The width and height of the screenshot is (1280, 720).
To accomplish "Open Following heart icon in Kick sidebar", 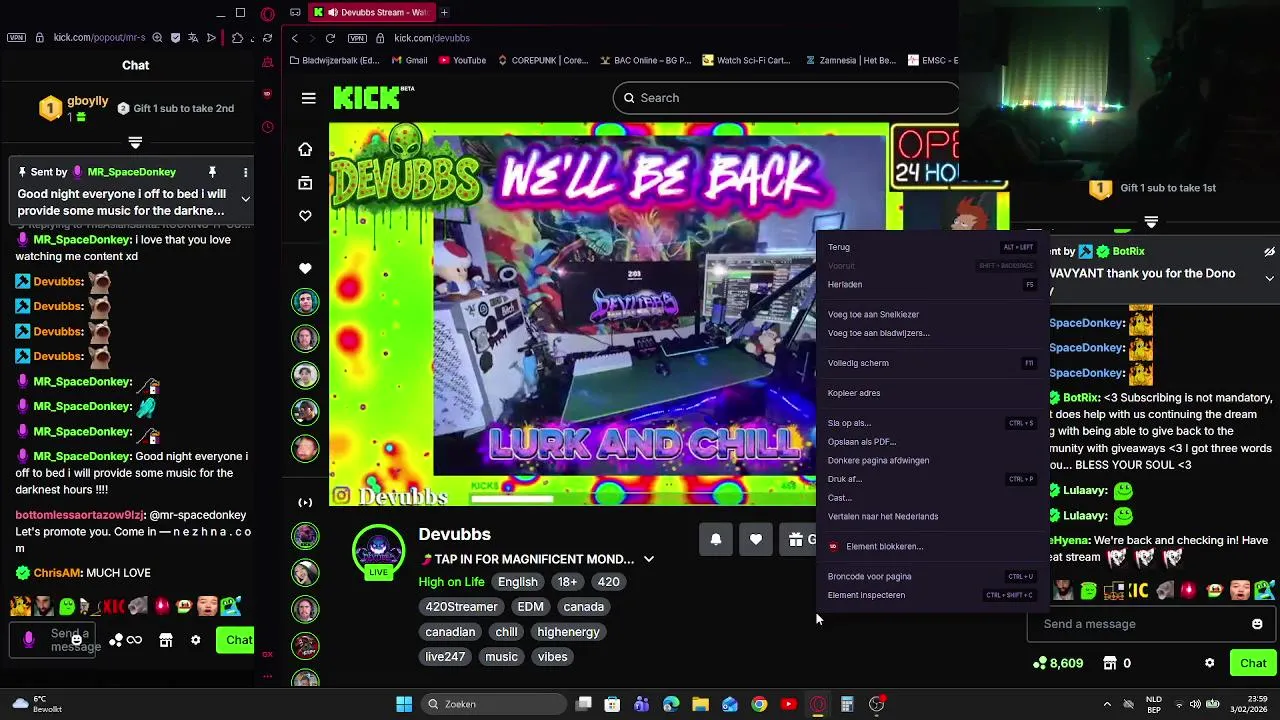I will pos(305,216).
